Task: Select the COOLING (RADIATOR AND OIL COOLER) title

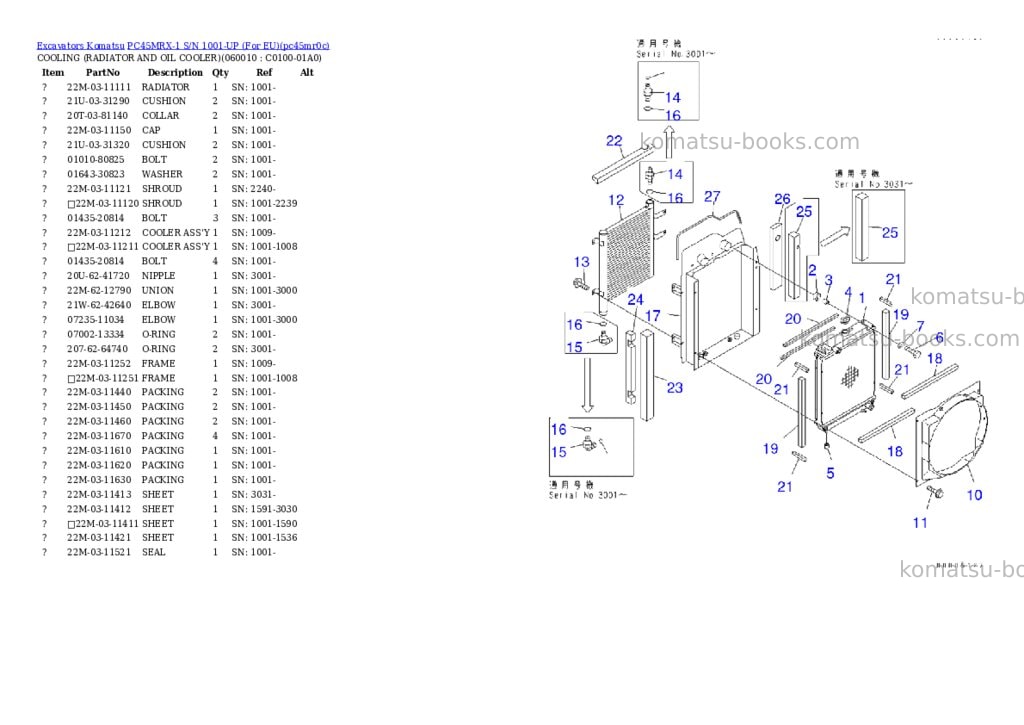Action: coord(180,57)
